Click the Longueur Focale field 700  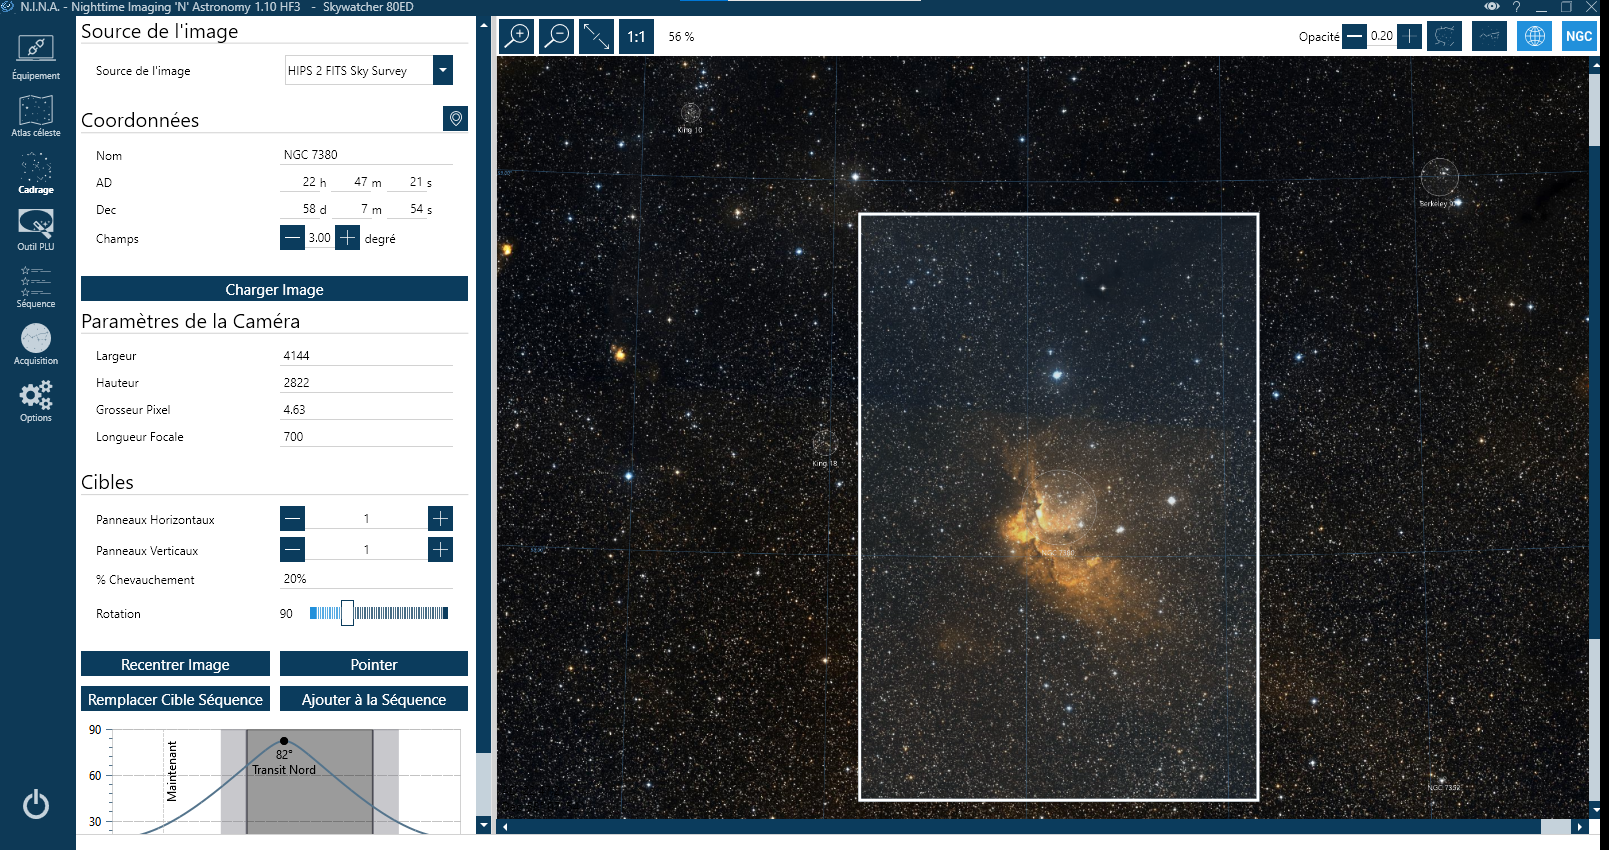pos(367,436)
